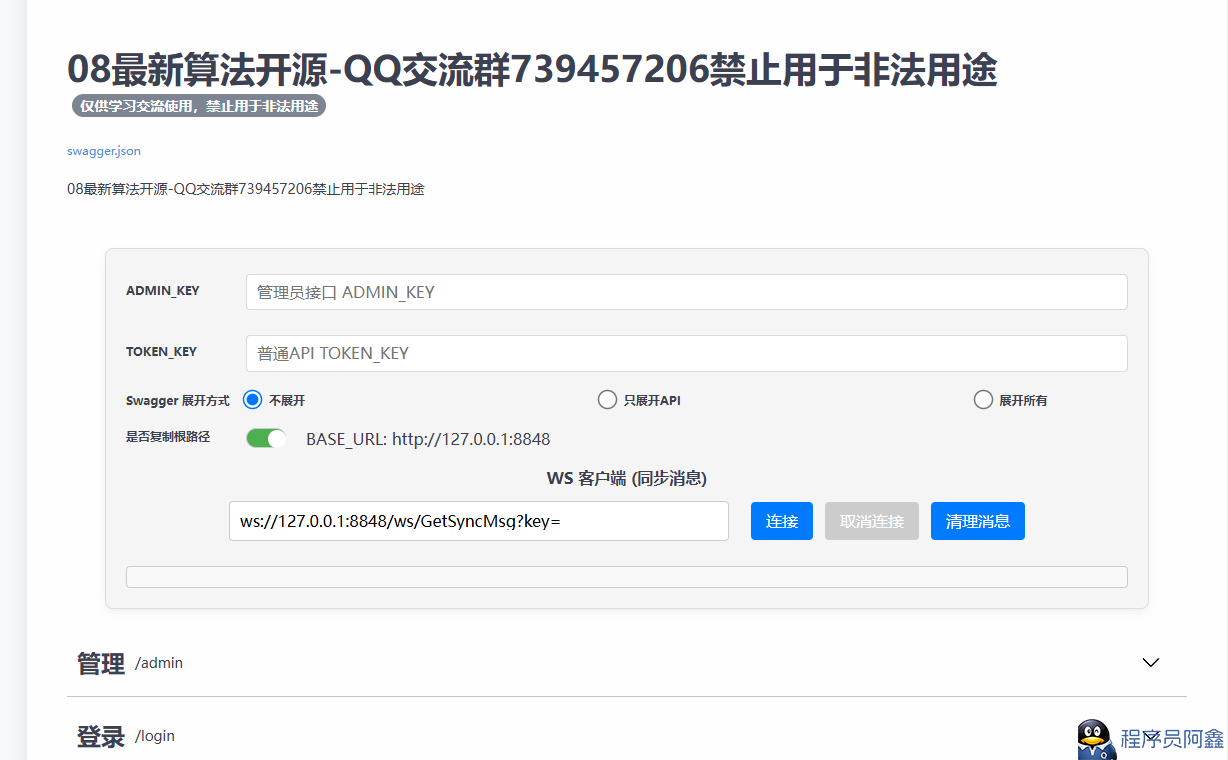
Task: Select the 不展开 radio option
Action: (x=253, y=400)
